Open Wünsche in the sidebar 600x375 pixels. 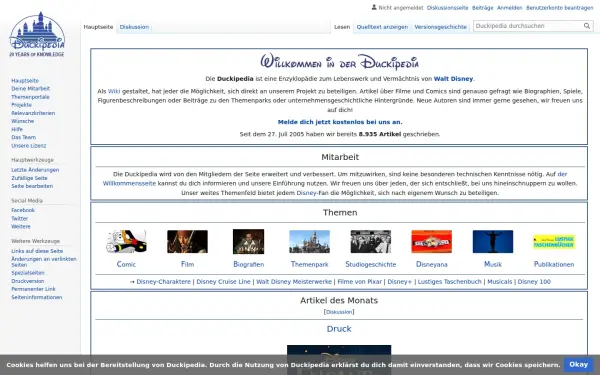[x=23, y=121]
